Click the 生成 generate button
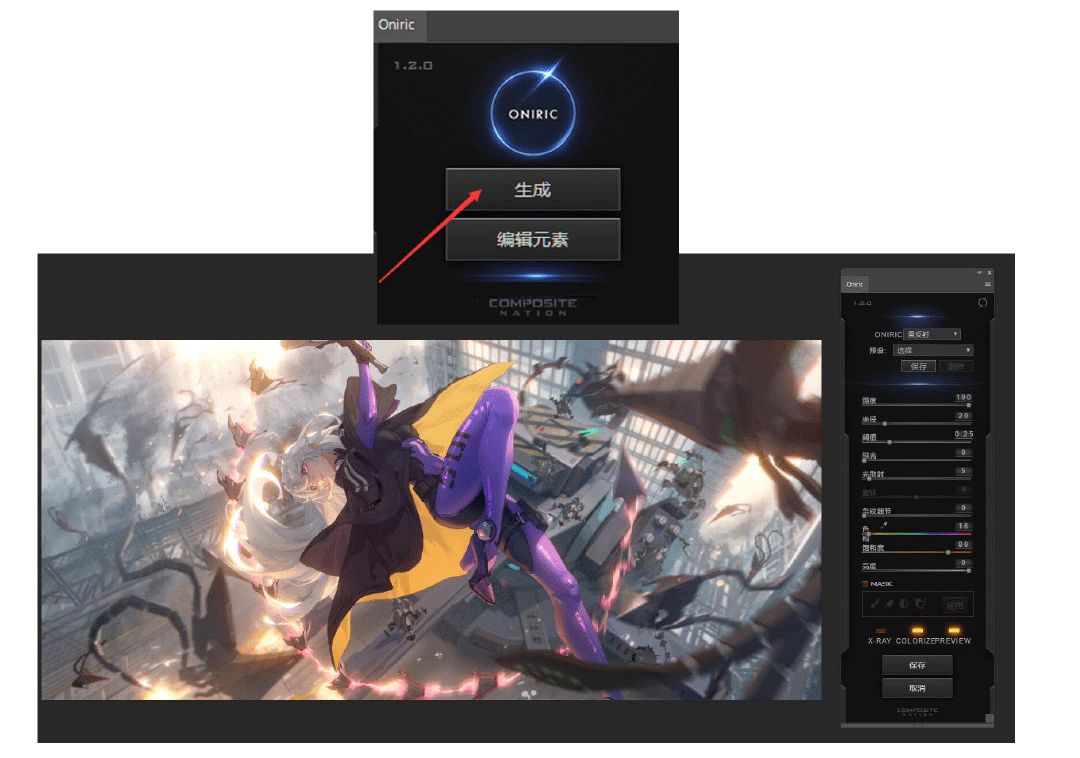1080x758 pixels. coord(532,189)
